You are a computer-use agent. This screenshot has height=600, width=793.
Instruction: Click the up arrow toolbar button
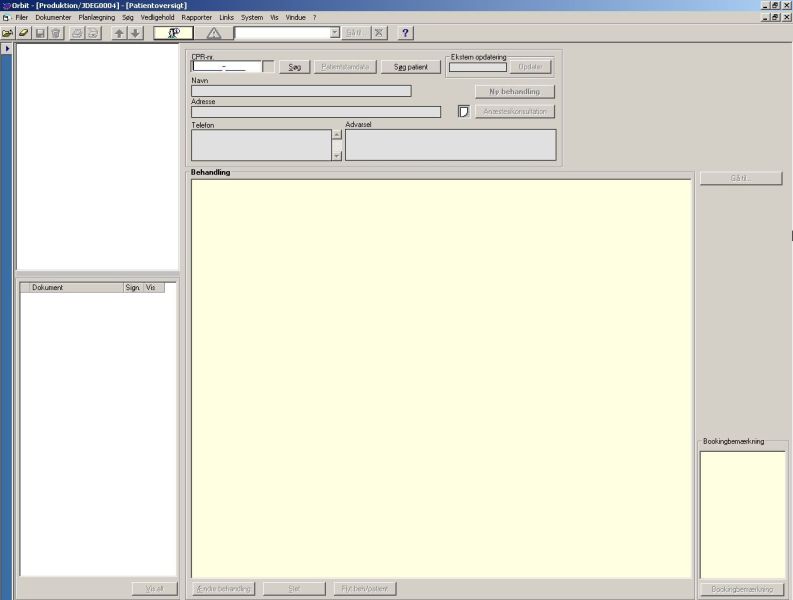[119, 33]
